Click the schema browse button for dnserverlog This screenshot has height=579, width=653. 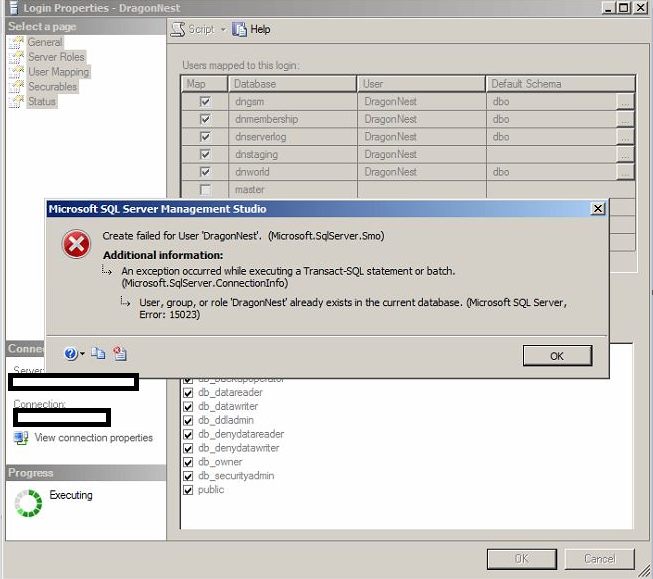pos(625,137)
